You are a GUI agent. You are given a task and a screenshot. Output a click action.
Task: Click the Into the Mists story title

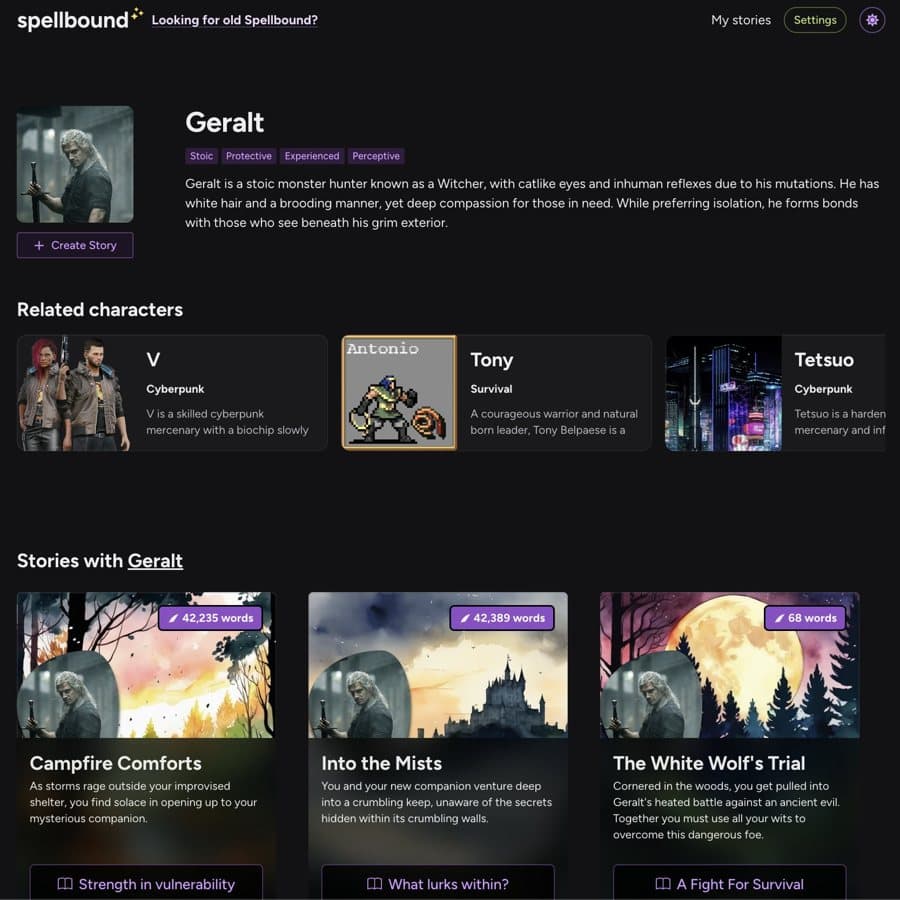tap(382, 763)
